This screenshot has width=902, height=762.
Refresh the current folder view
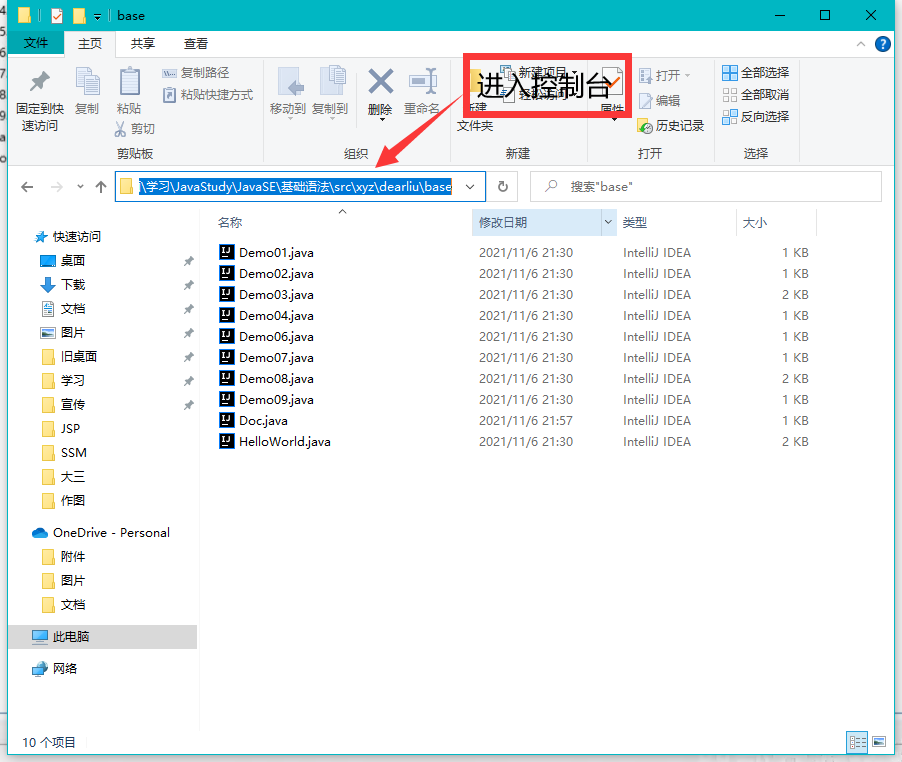tap(503, 187)
